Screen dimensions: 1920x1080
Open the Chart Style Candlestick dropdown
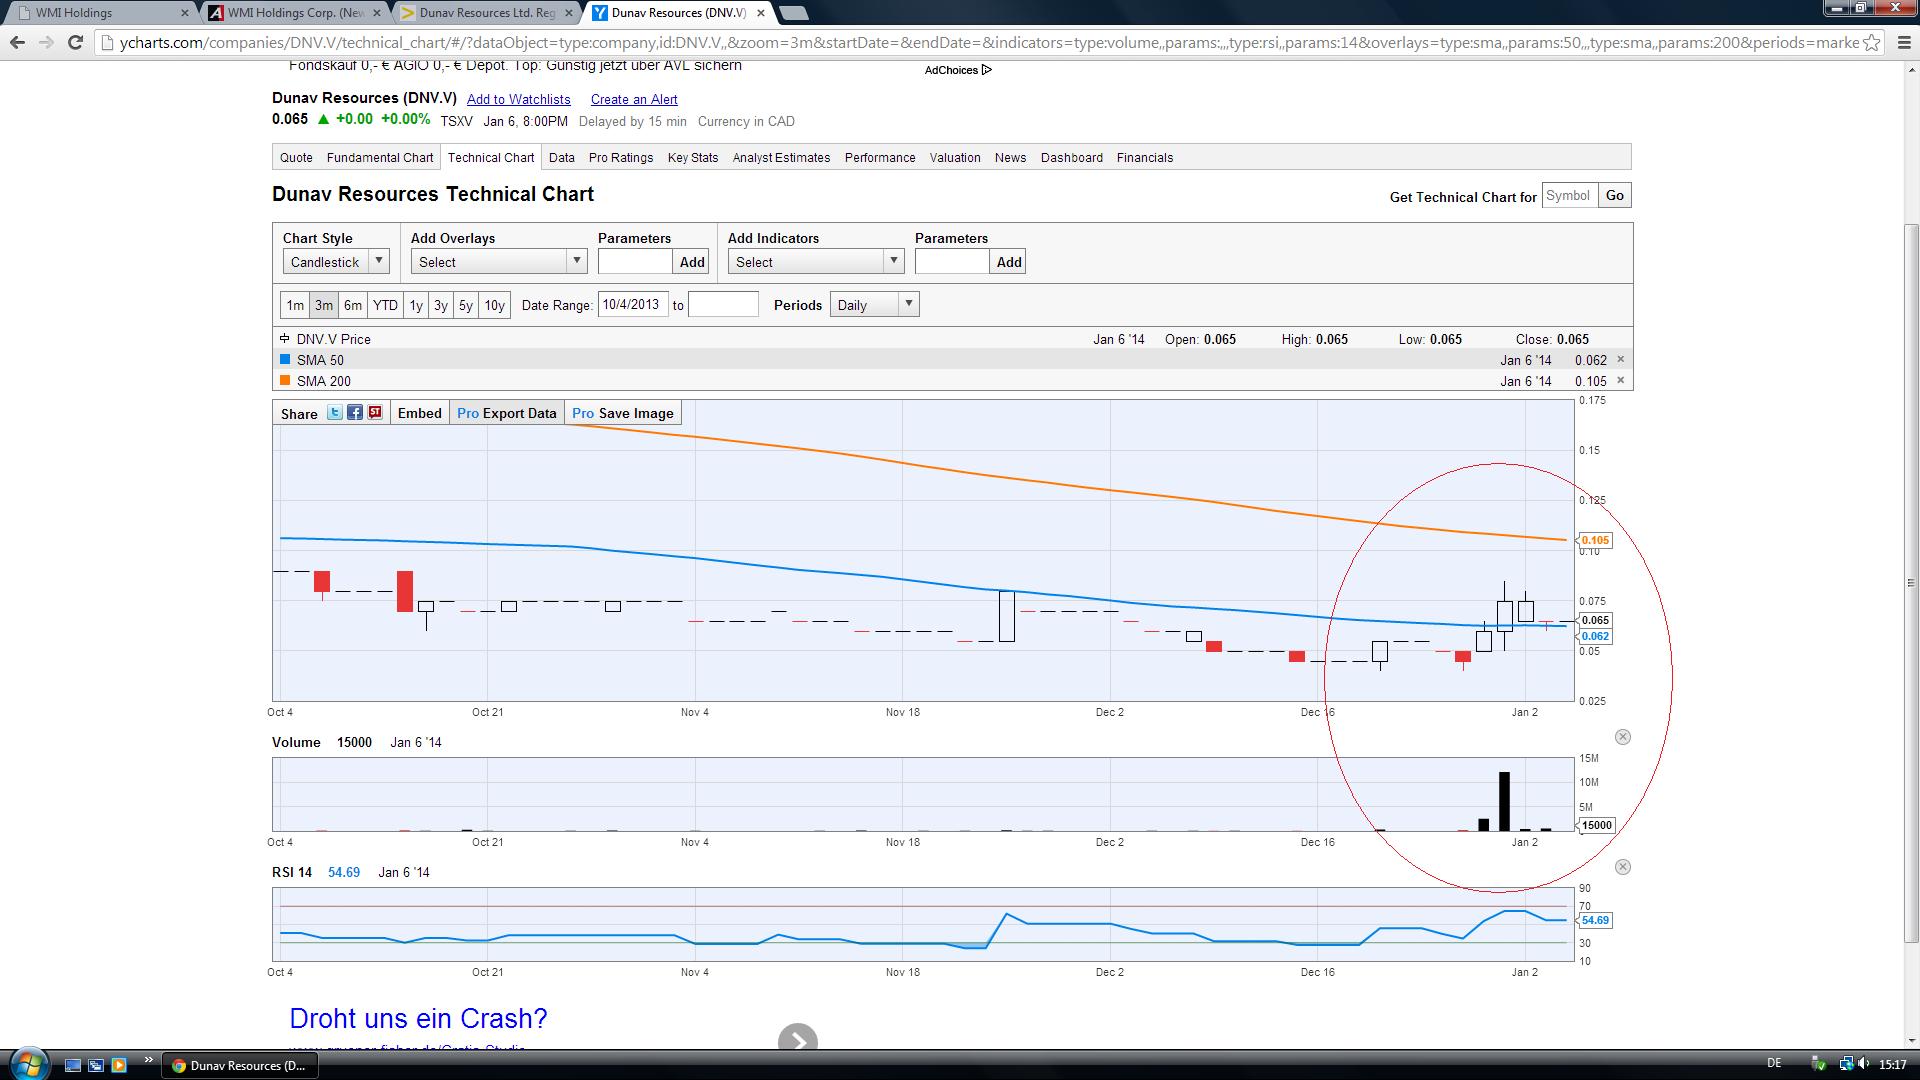[336, 262]
